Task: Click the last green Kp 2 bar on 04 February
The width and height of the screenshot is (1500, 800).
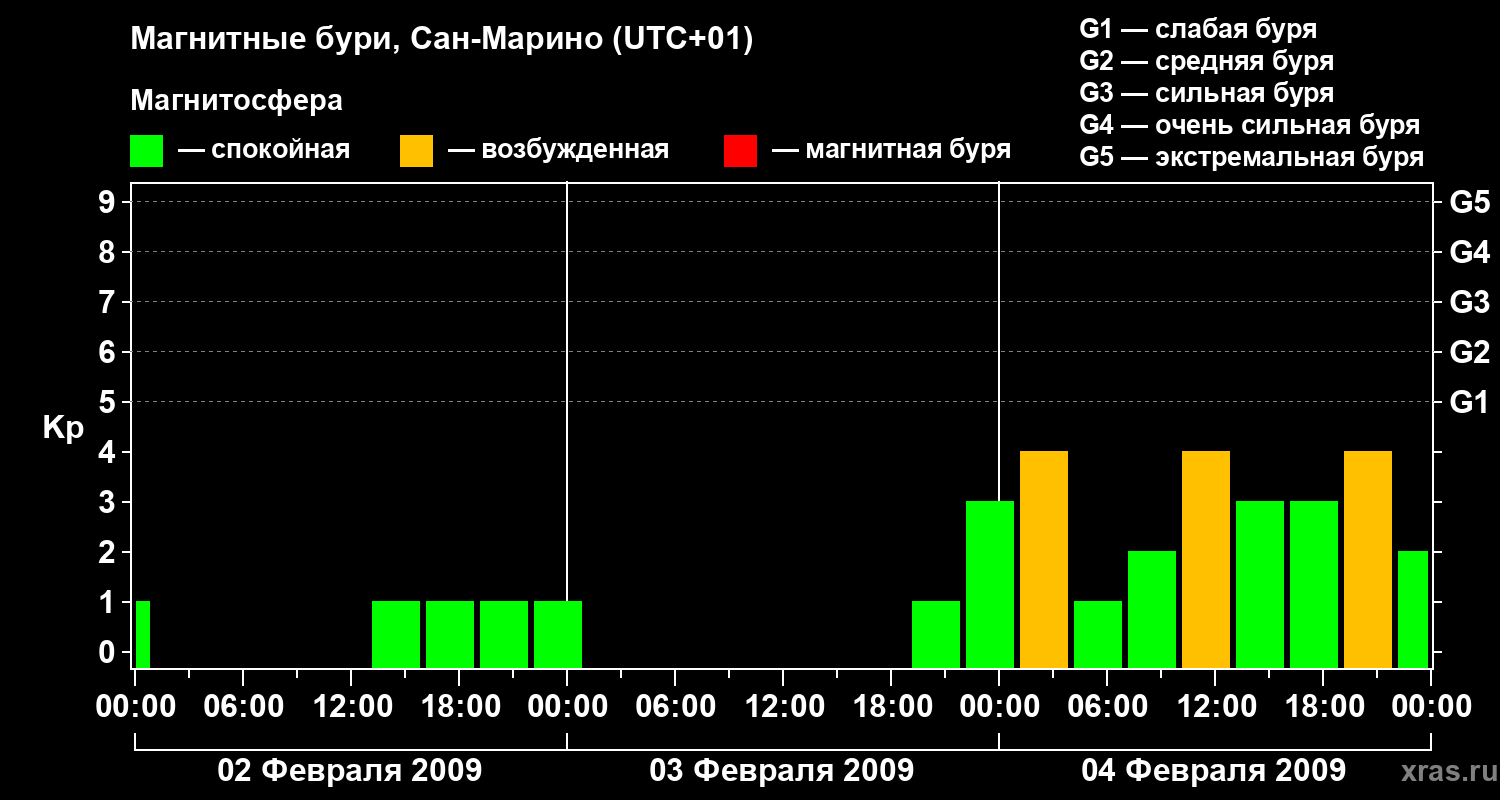Action: [1413, 610]
